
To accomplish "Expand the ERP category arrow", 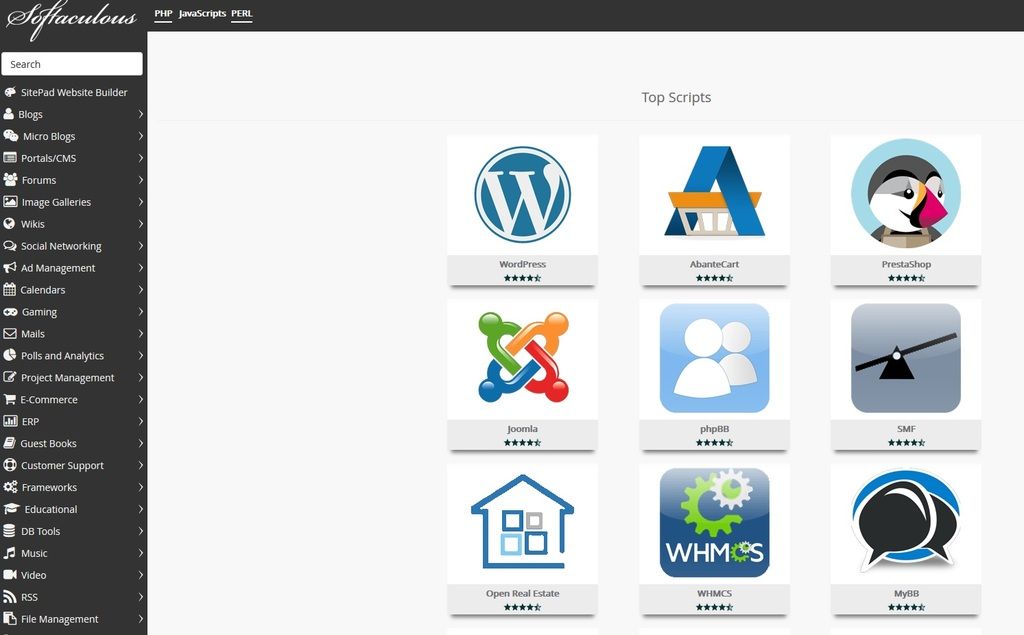I will point(140,421).
